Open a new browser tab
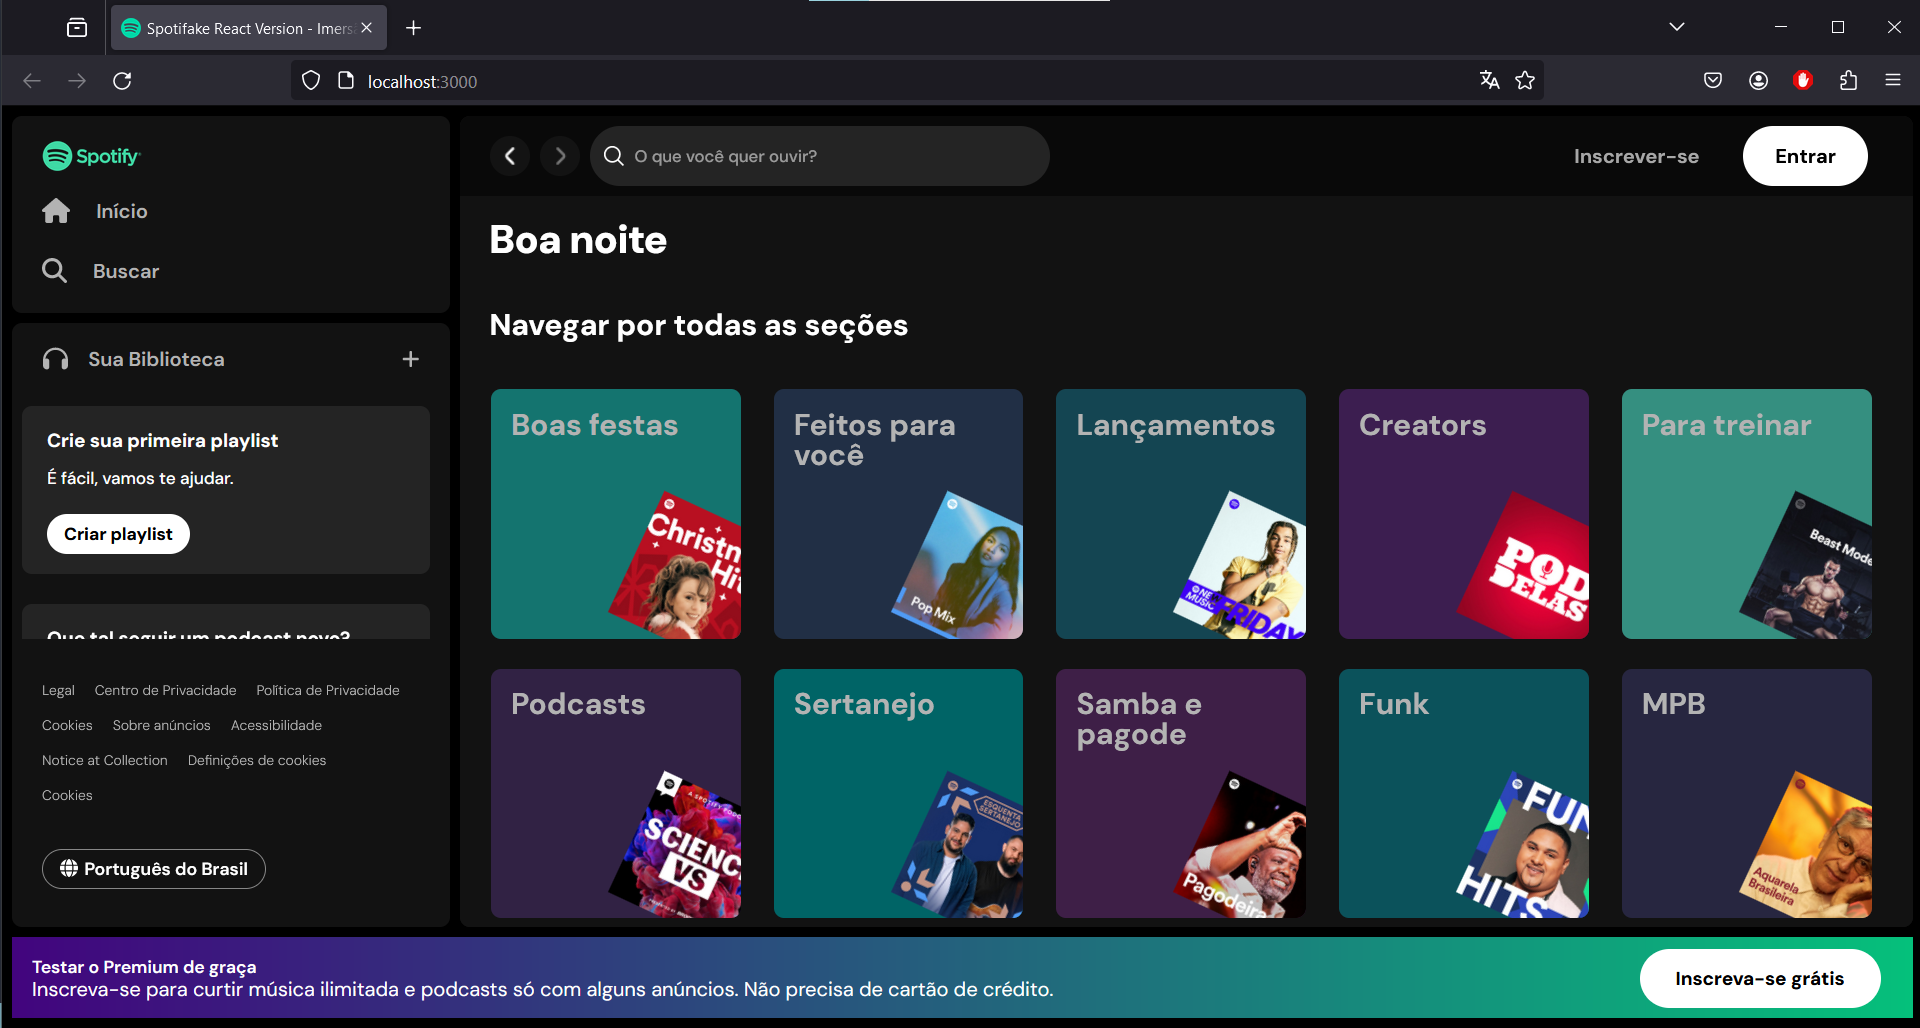Screen dimensions: 1920x1028 point(413,28)
